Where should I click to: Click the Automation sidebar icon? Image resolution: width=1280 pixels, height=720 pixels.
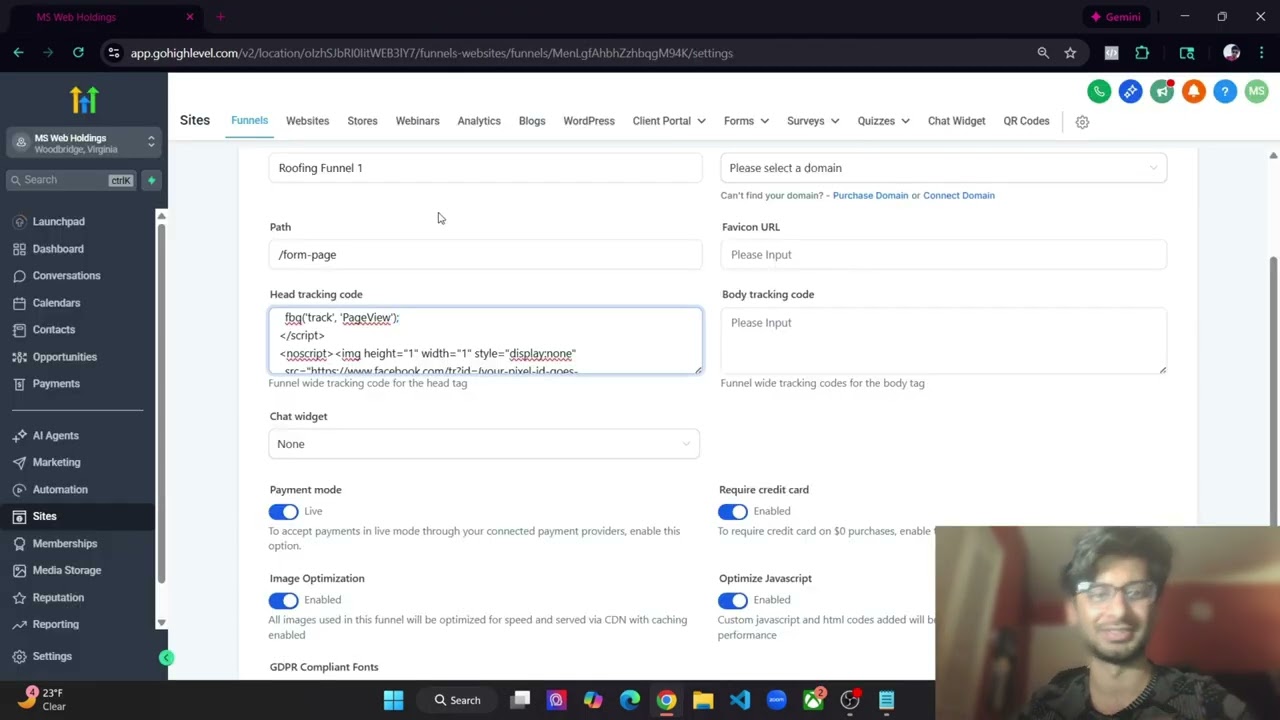point(20,490)
